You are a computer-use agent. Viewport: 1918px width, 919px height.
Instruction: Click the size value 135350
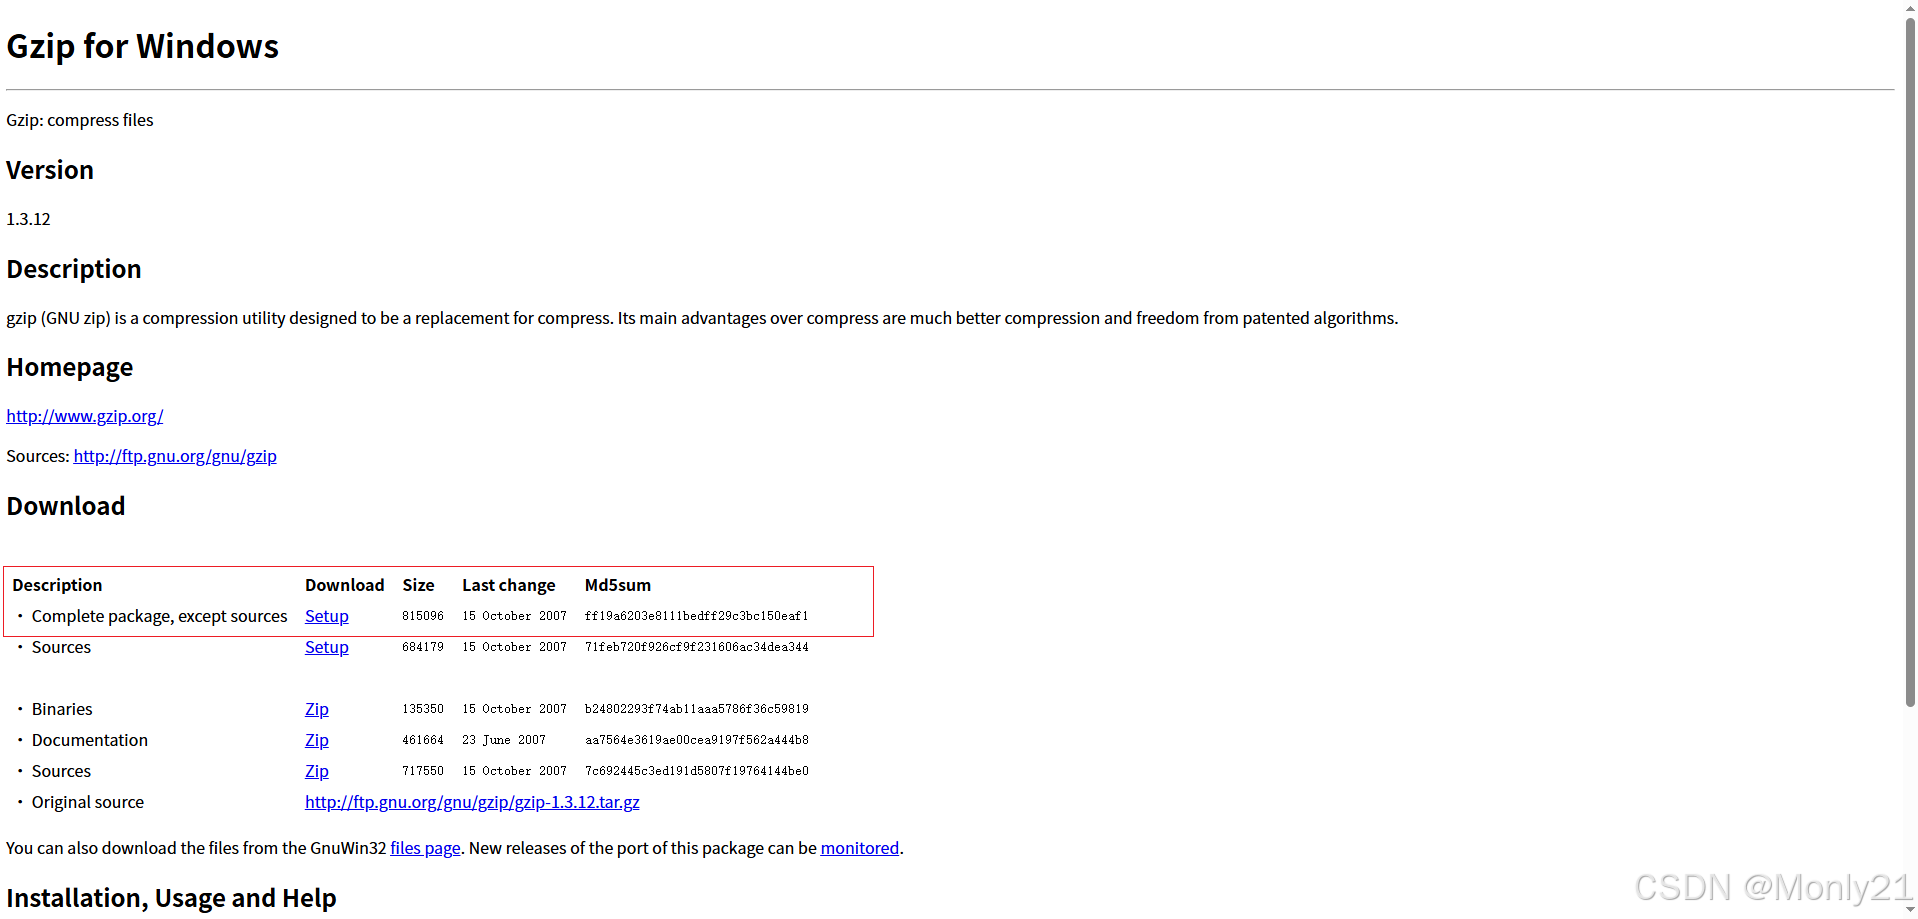point(423,709)
